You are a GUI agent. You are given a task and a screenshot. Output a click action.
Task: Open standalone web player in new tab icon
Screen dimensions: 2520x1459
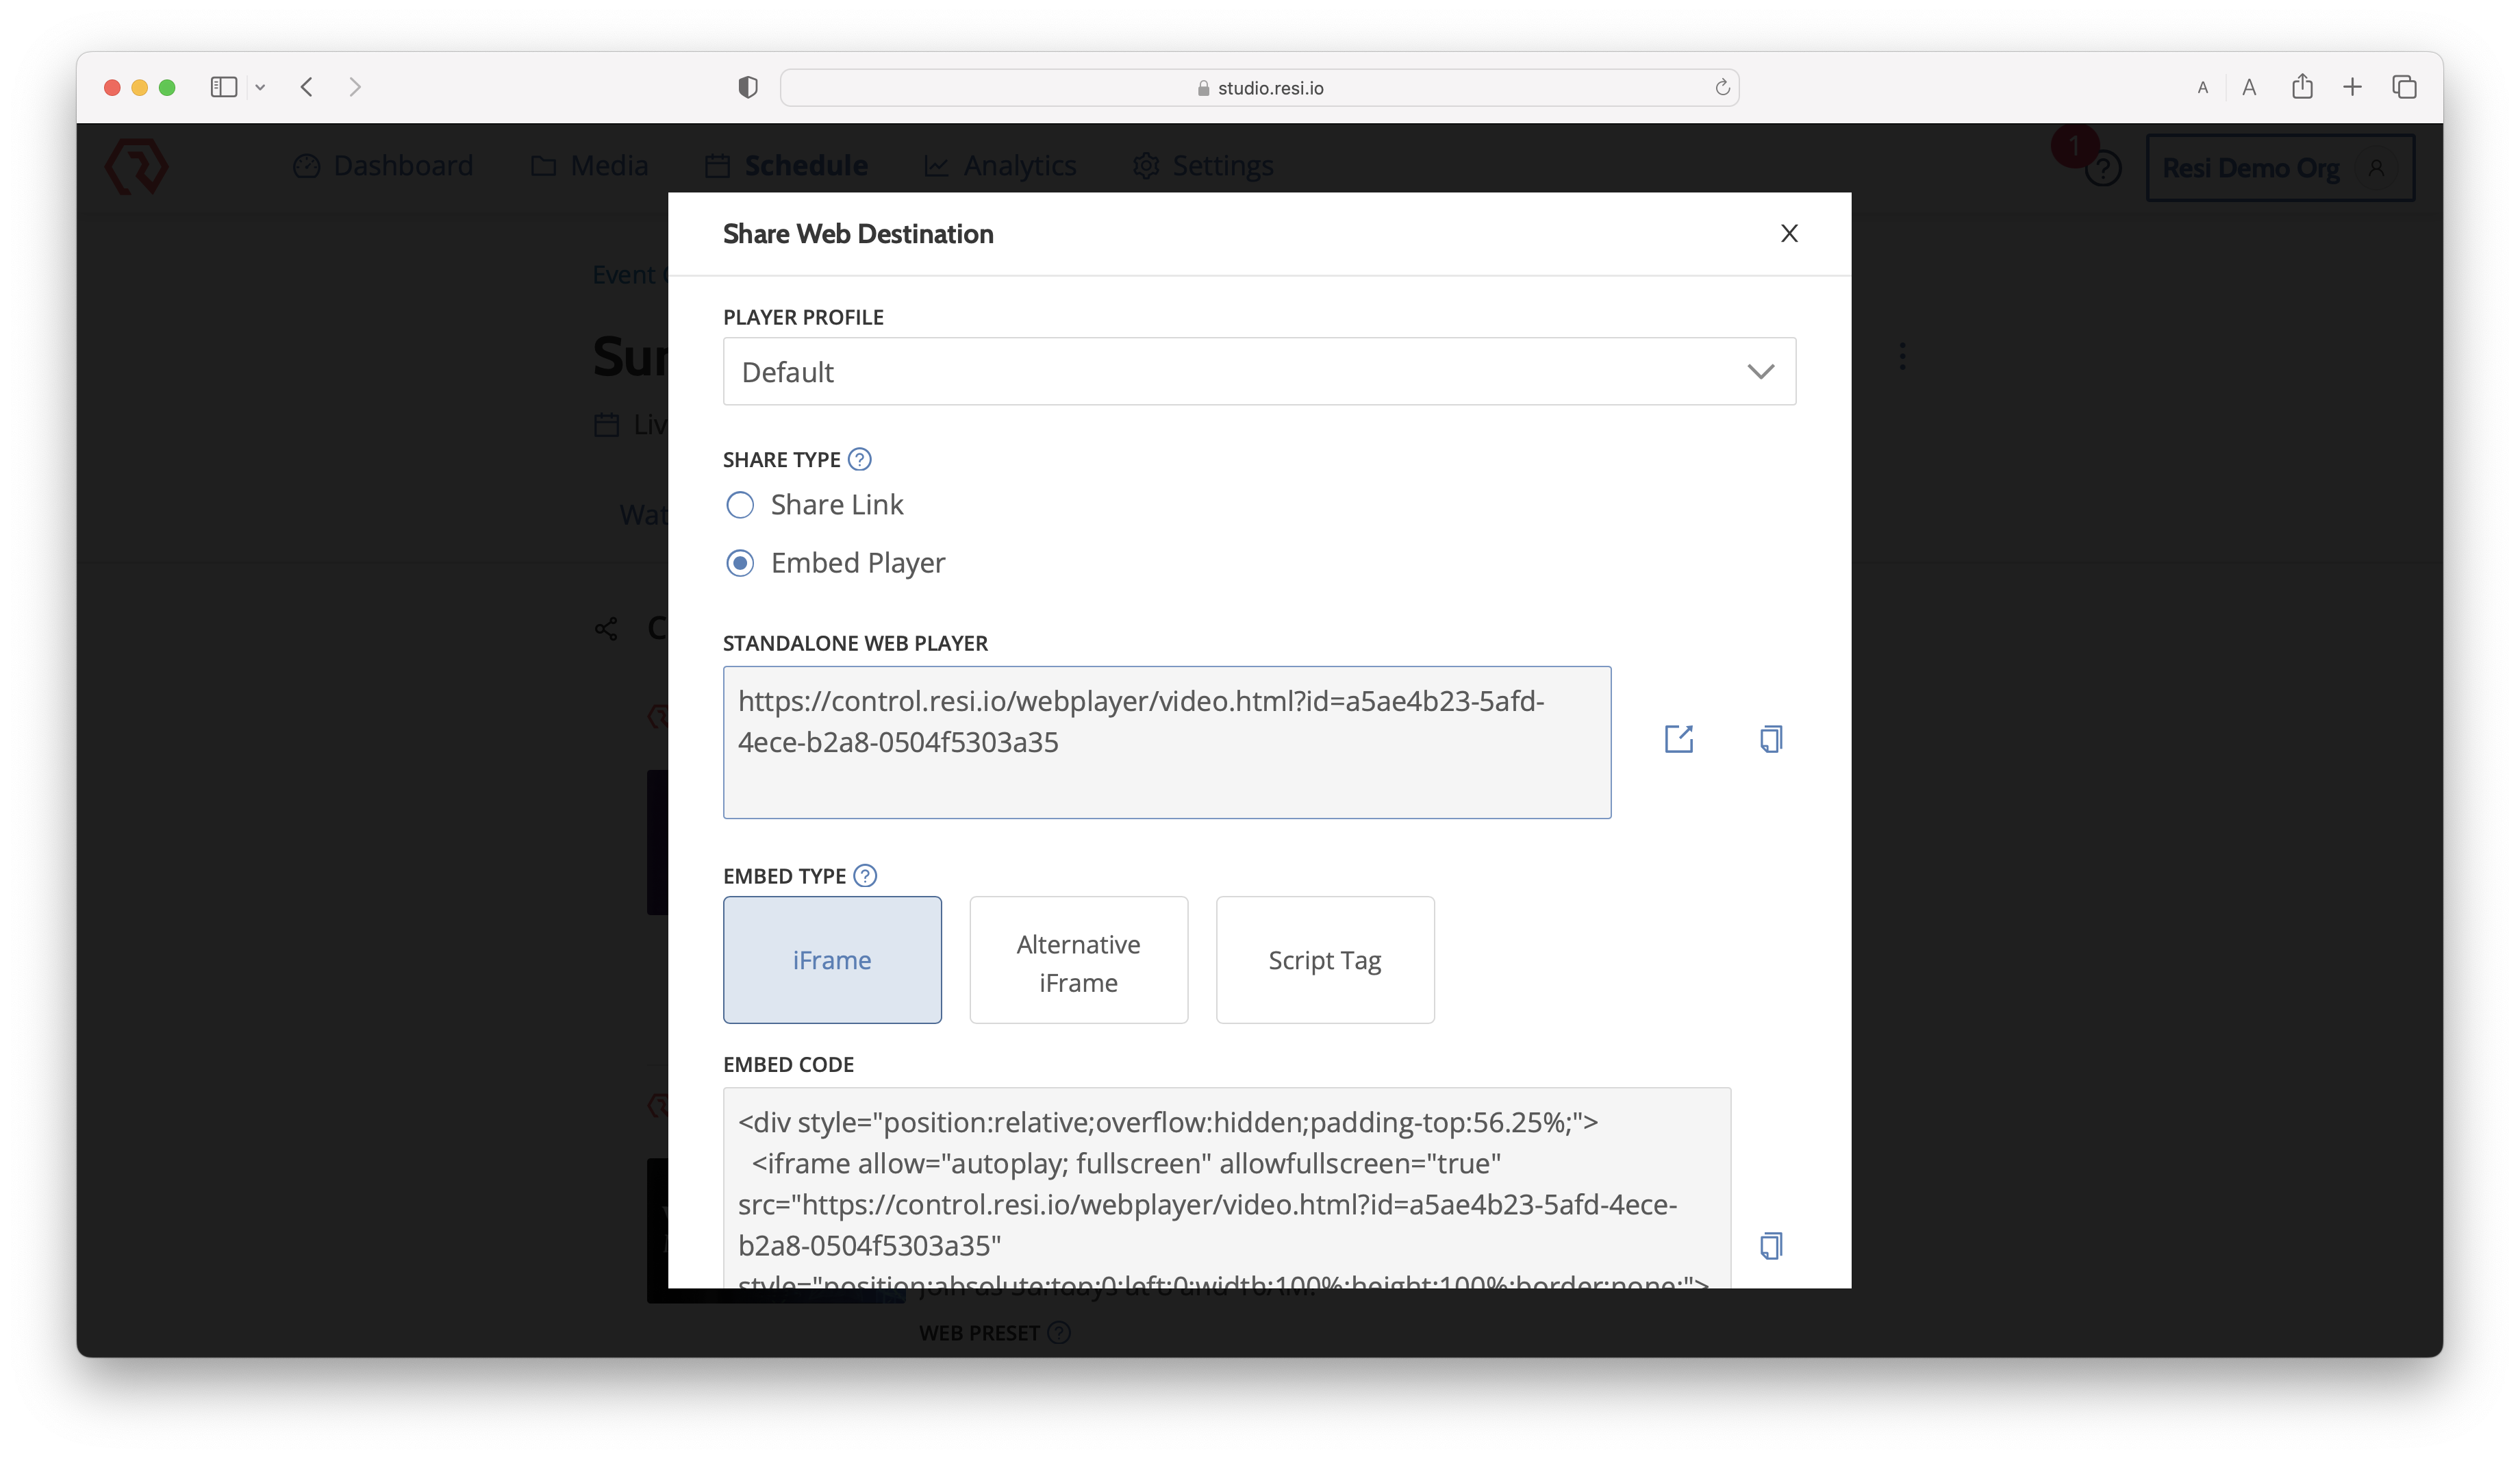1678,739
